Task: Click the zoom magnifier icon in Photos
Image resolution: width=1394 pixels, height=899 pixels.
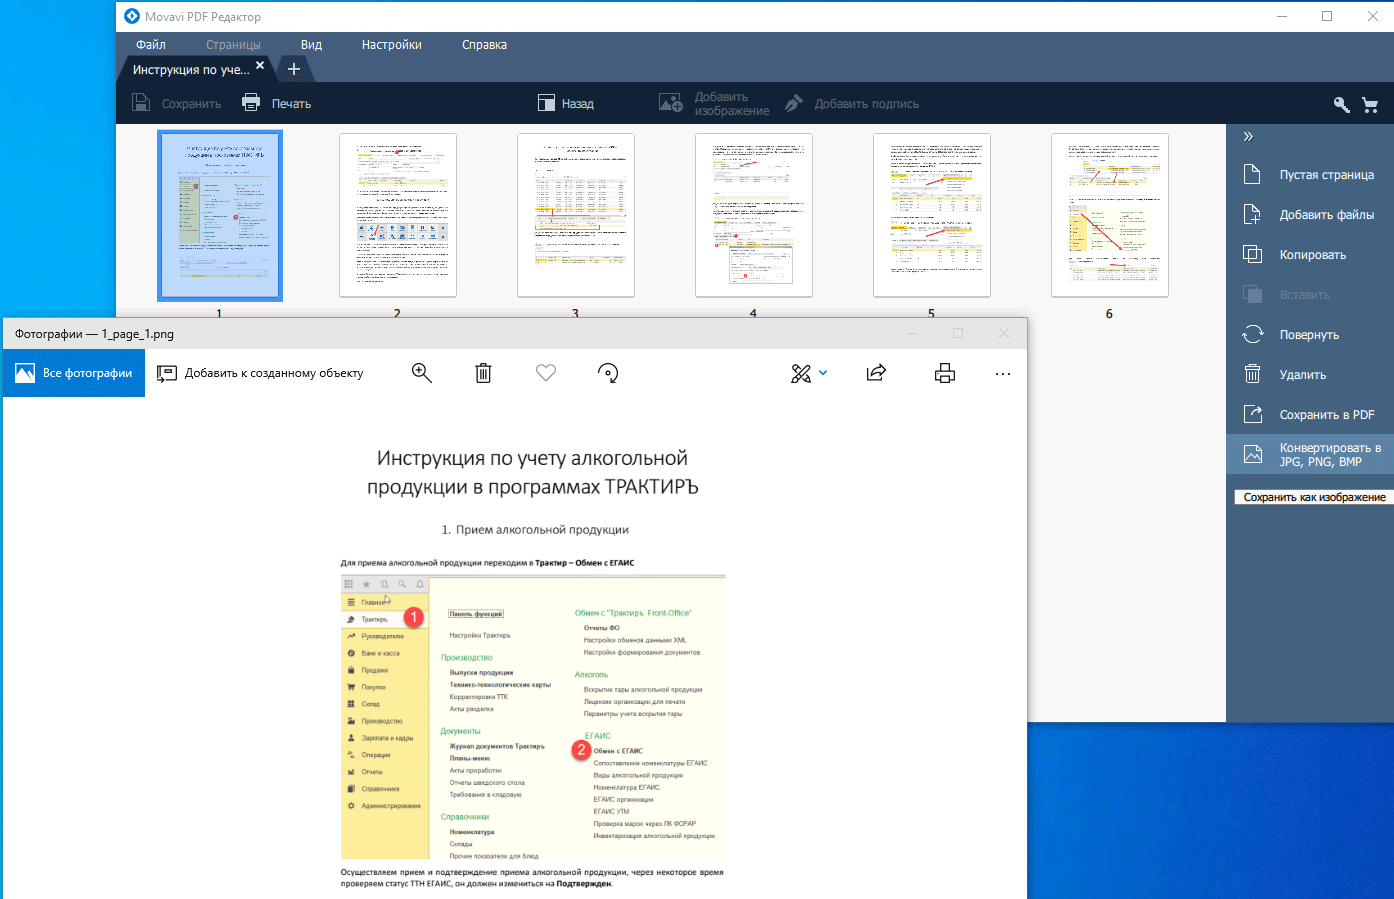Action: (x=422, y=373)
